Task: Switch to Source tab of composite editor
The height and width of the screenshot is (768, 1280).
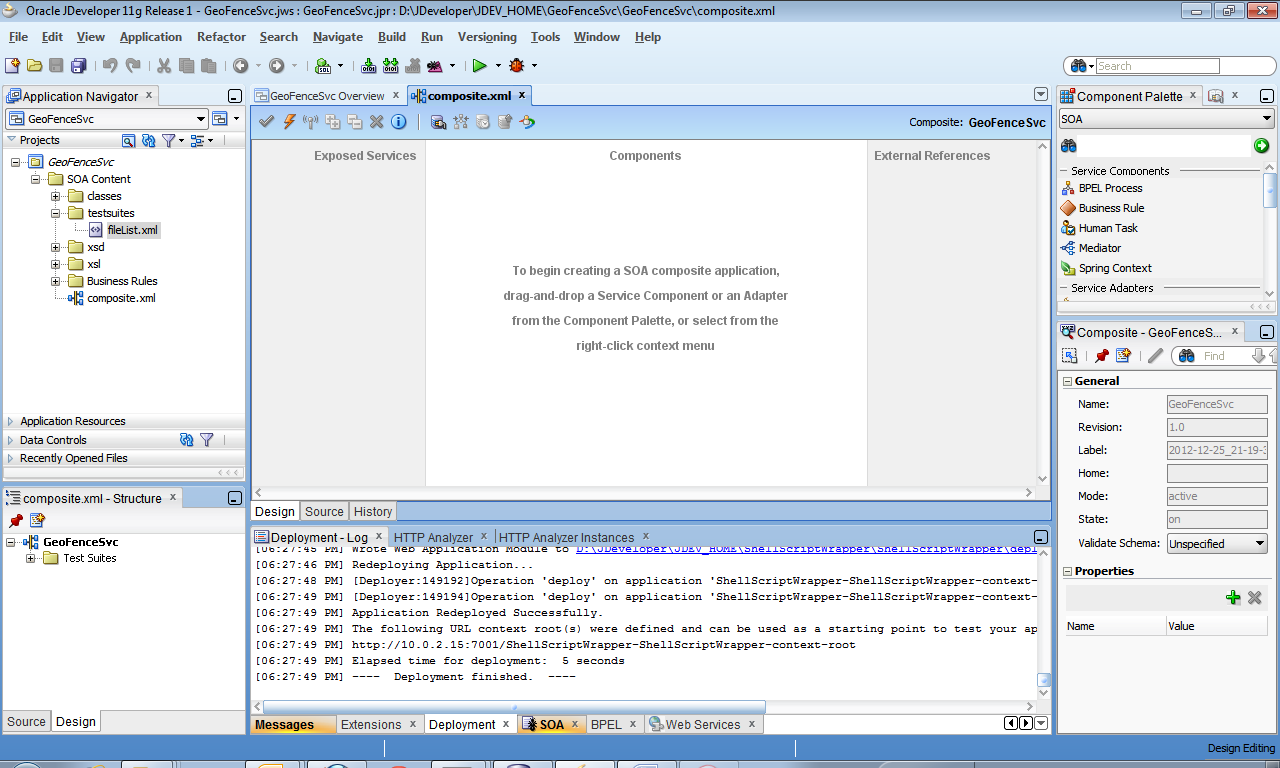Action: click(x=324, y=511)
